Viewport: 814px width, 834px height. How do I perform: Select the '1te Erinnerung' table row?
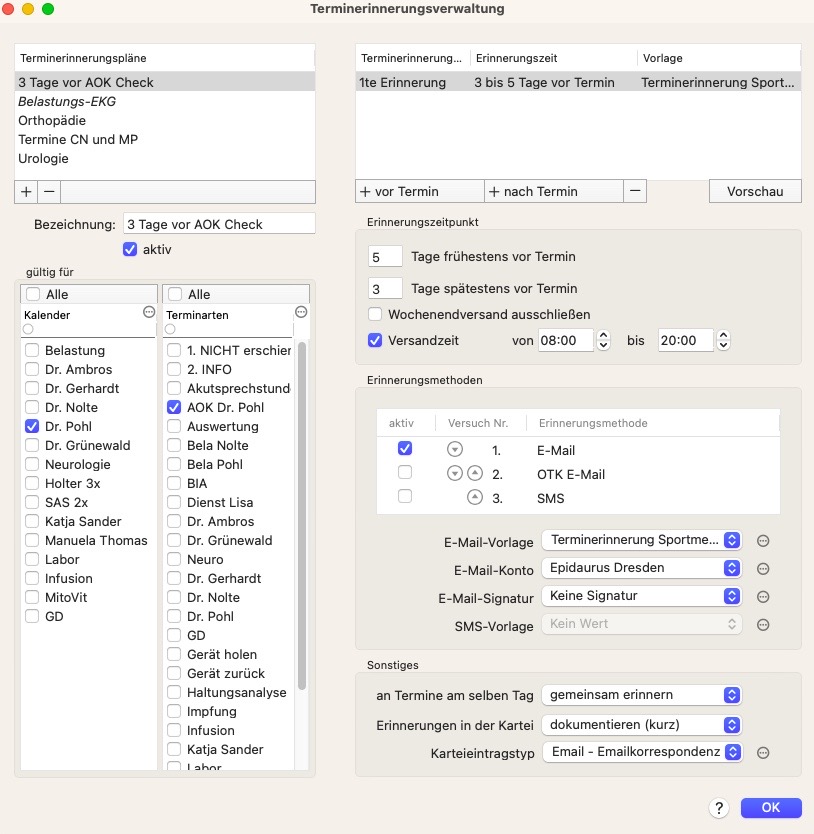tap(578, 82)
